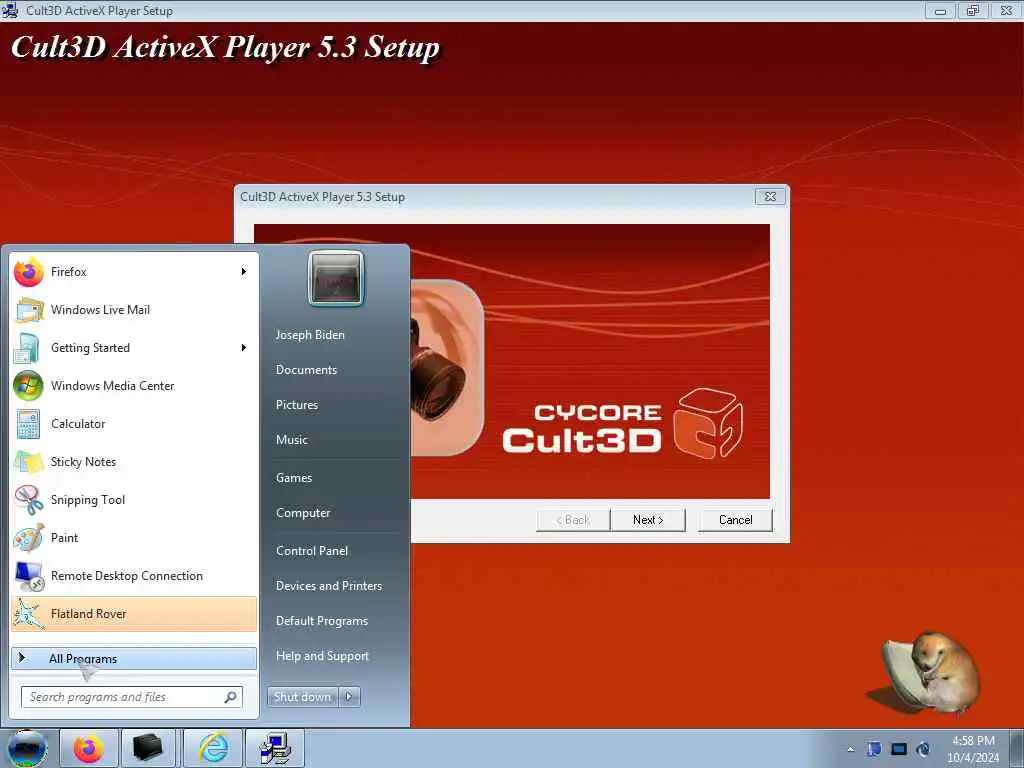The width and height of the screenshot is (1024, 768).
Task: Click the volume tray icon
Action: coord(923,749)
